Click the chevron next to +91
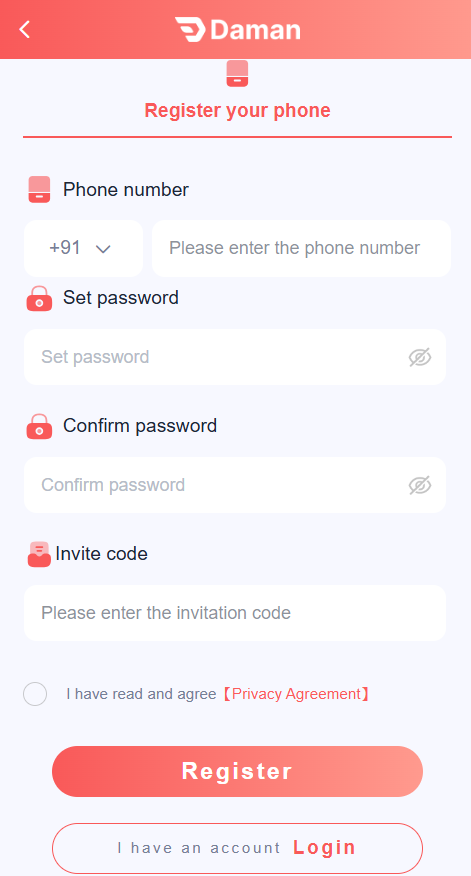 103,249
